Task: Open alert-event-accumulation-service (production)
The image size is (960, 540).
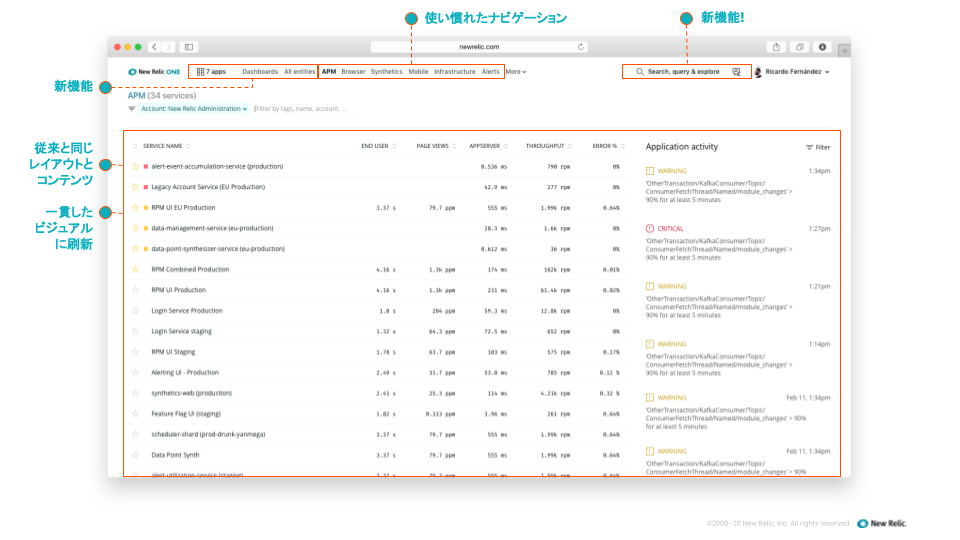Action: [x=217, y=167]
